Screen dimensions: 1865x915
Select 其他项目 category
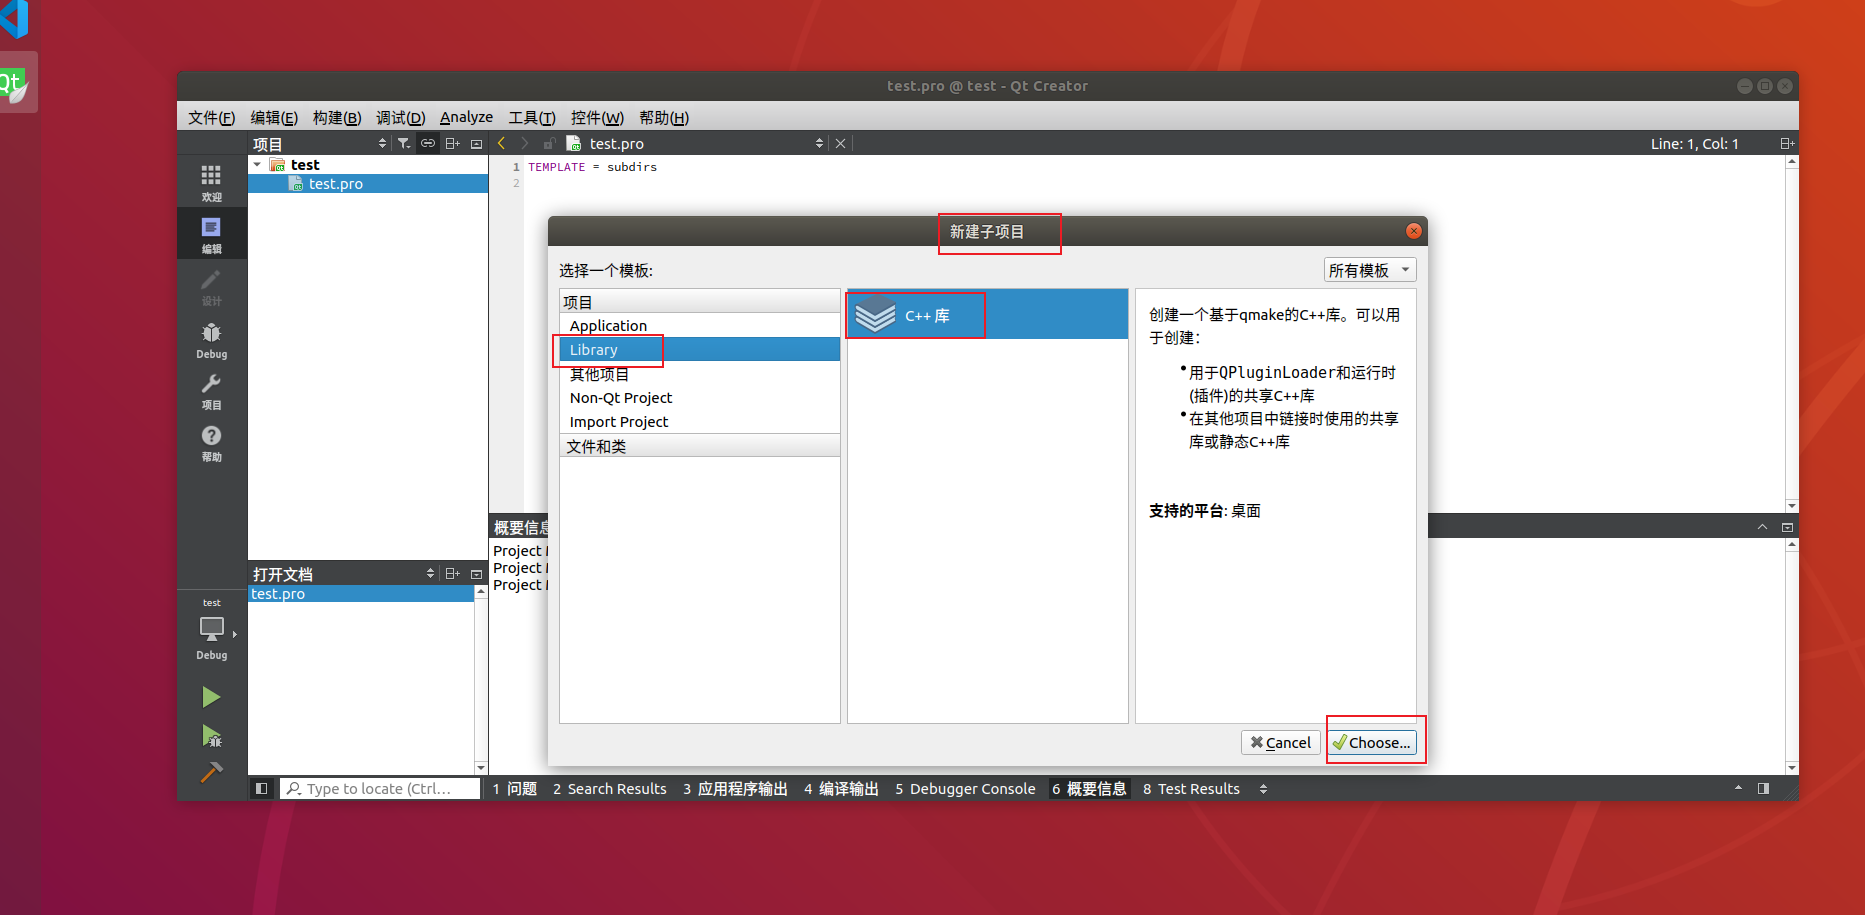pos(700,374)
